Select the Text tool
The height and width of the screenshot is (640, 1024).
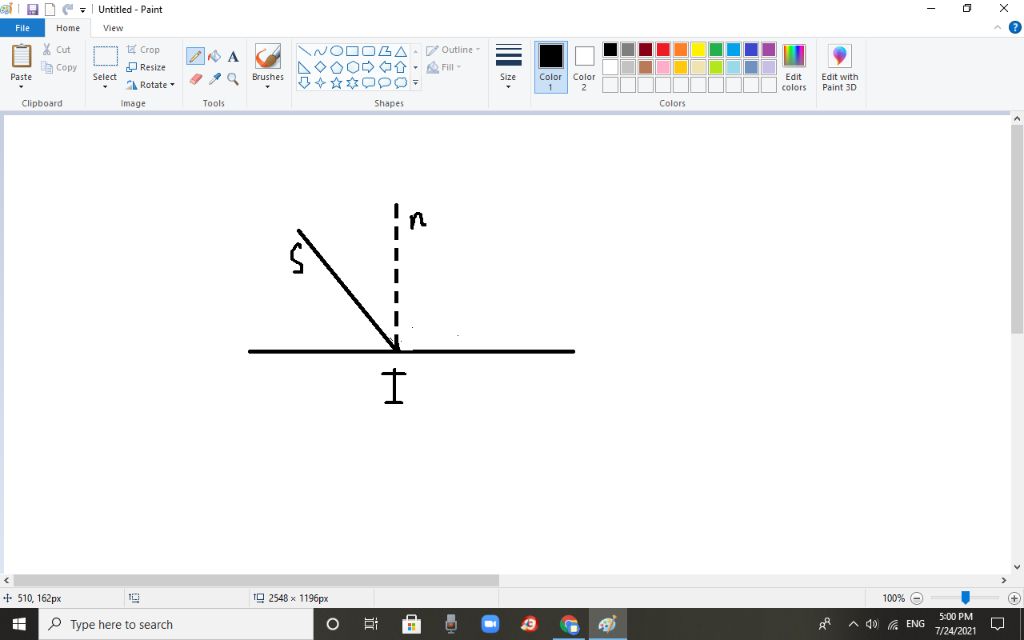tap(233, 57)
